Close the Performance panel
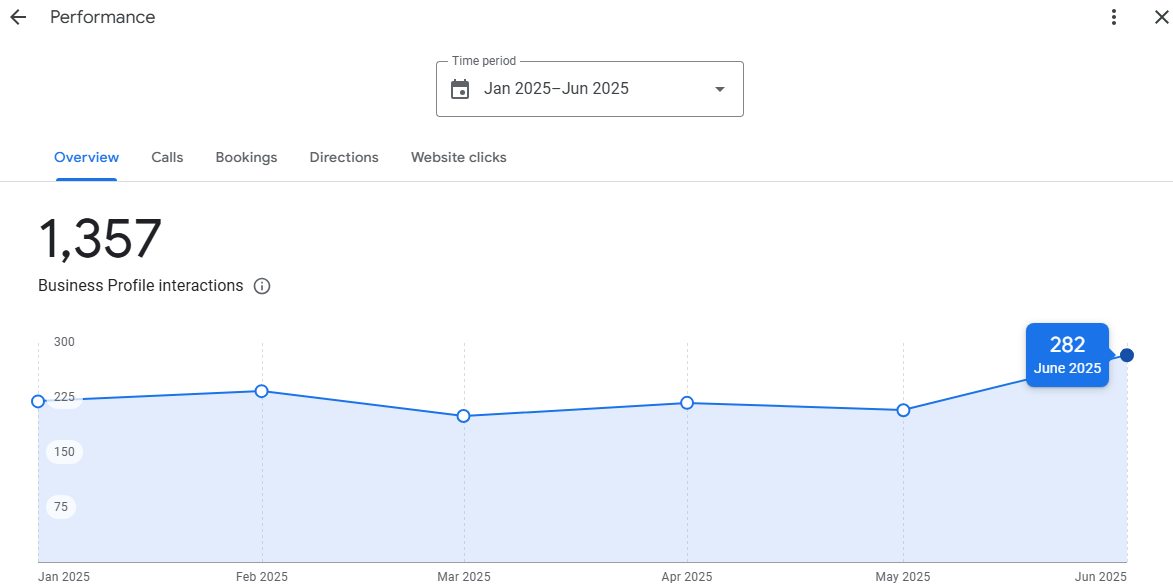Image resolution: width=1173 pixels, height=587 pixels. coord(1161,18)
